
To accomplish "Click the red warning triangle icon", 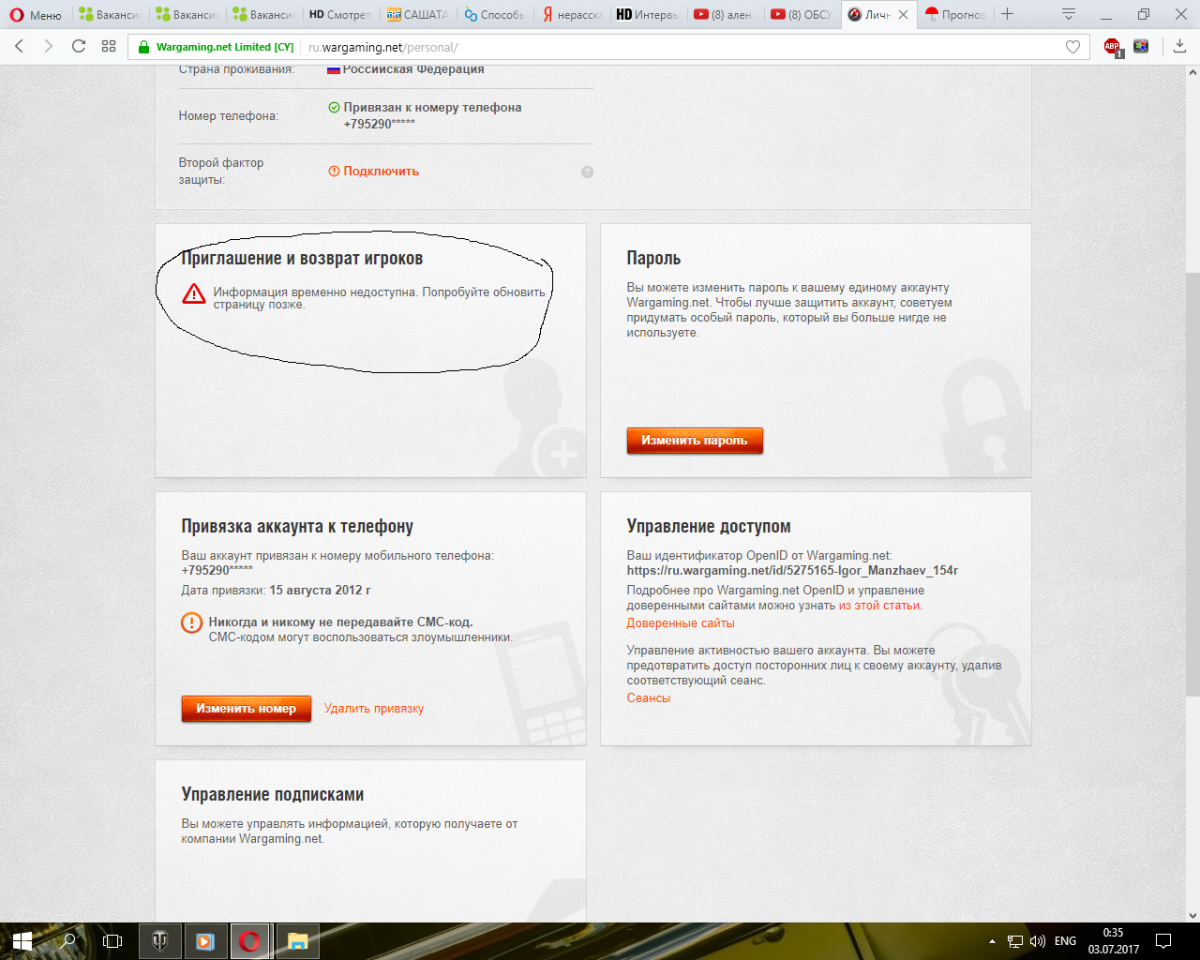I will (x=193, y=293).
